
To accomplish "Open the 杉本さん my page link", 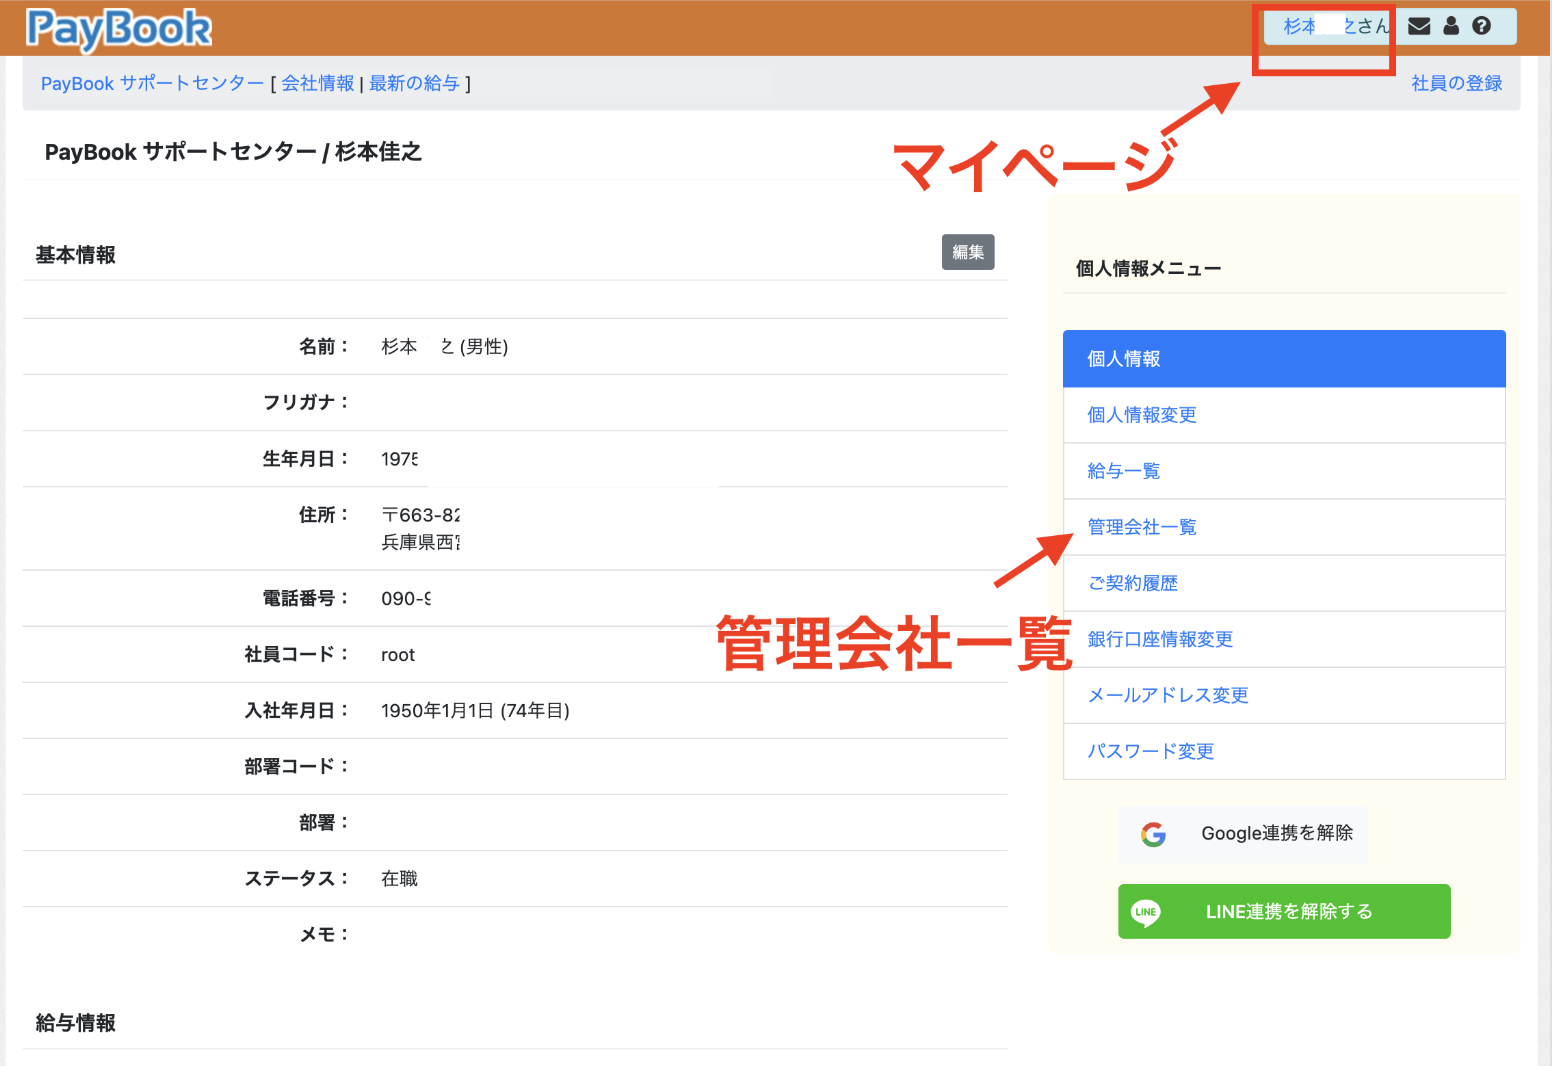I will [x=1336, y=26].
